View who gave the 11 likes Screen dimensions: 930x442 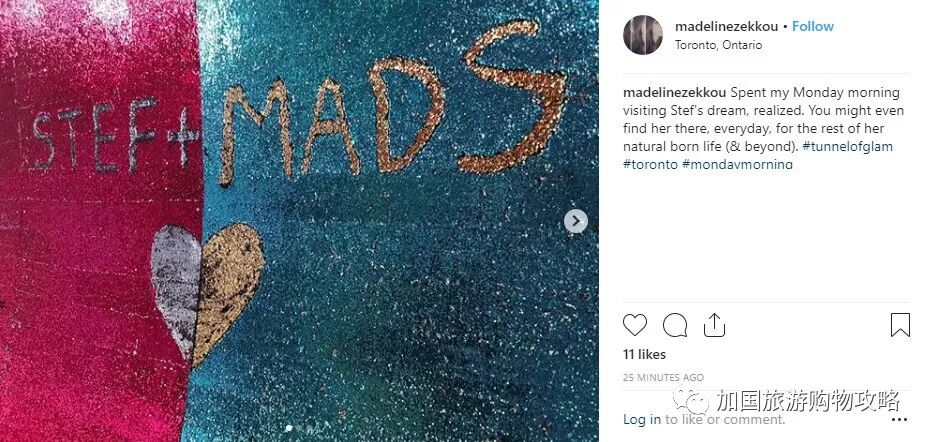[644, 354]
